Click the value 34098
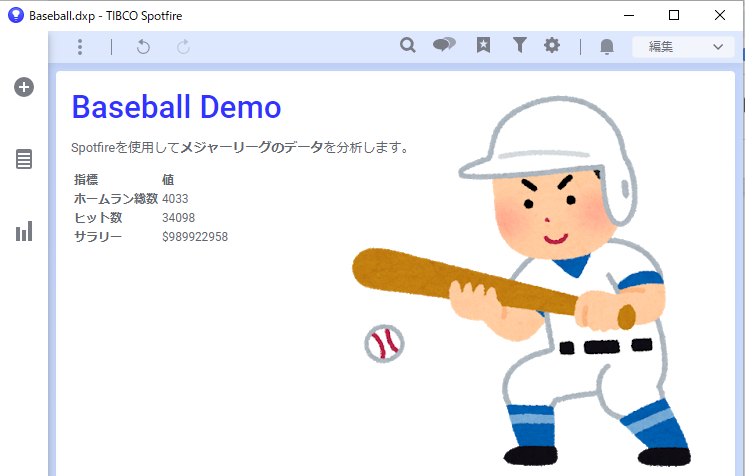 click(x=178, y=218)
